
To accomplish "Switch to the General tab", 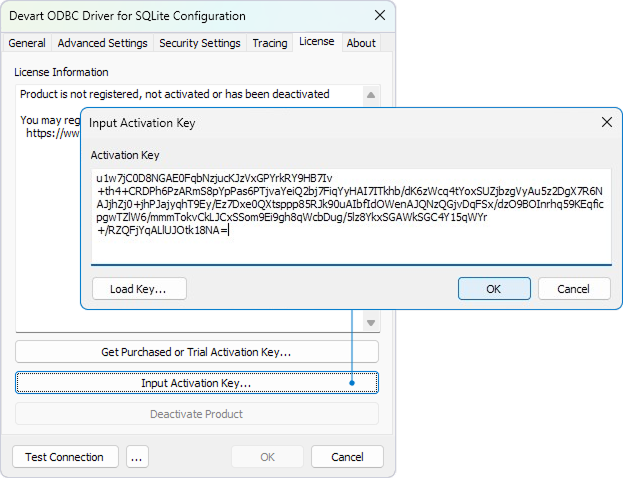I will tap(27, 43).
